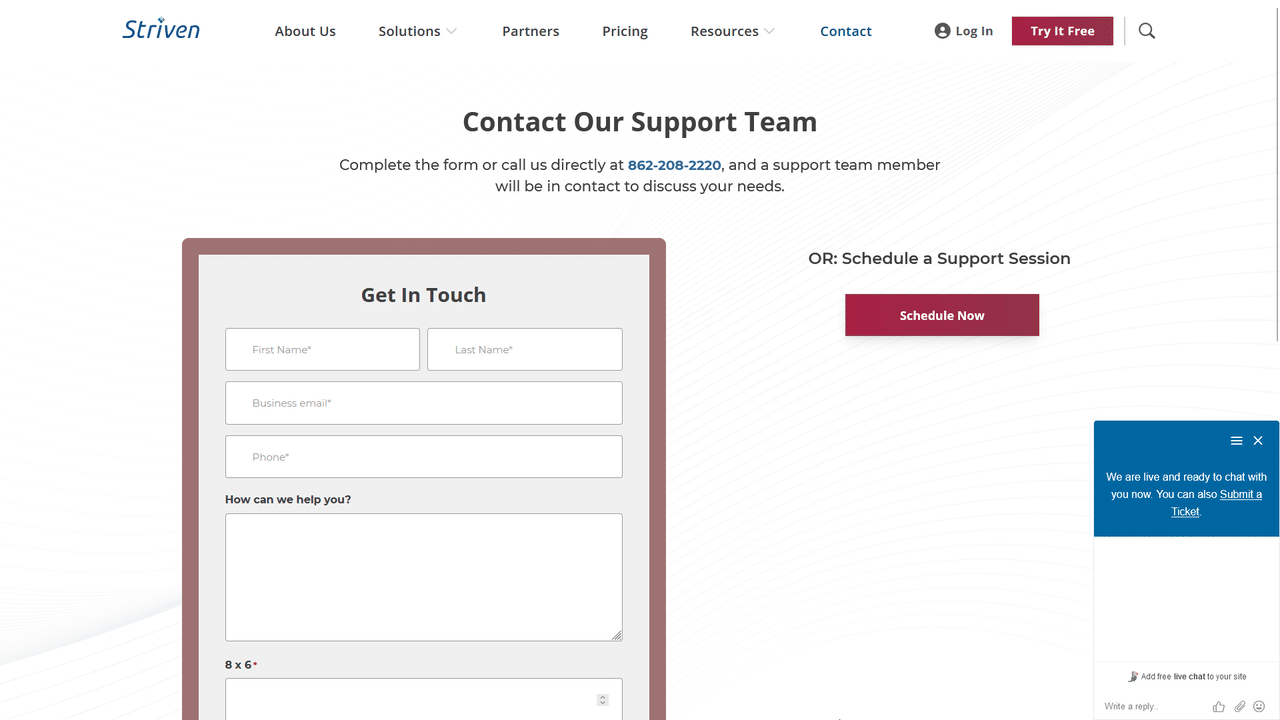Open the Submit a Ticket link

(x=1240, y=494)
